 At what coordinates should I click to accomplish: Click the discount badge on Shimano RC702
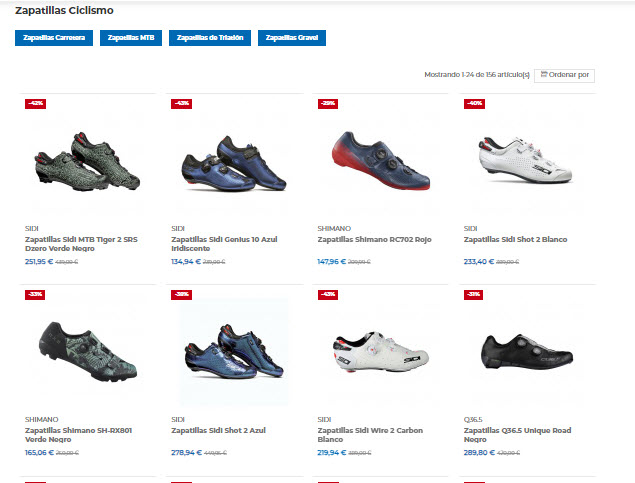pyautogui.click(x=328, y=104)
